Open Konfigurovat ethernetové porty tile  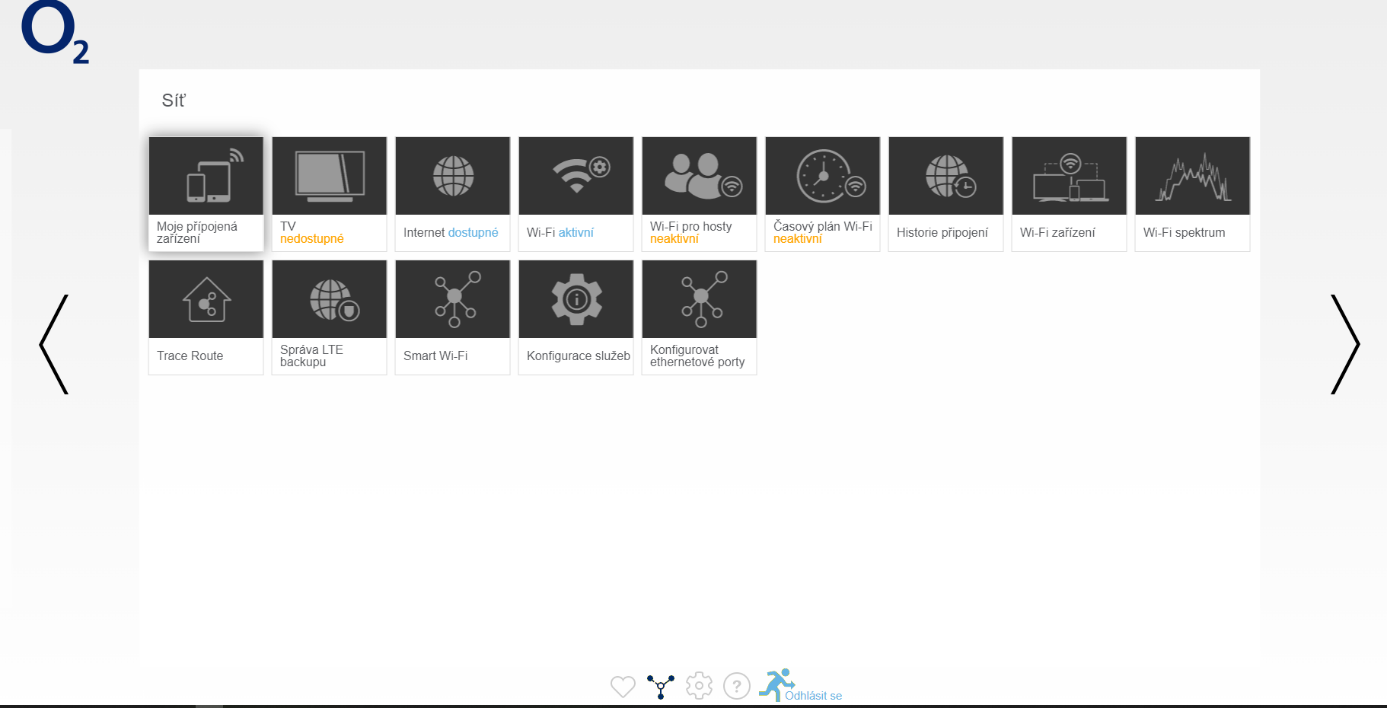(x=699, y=316)
